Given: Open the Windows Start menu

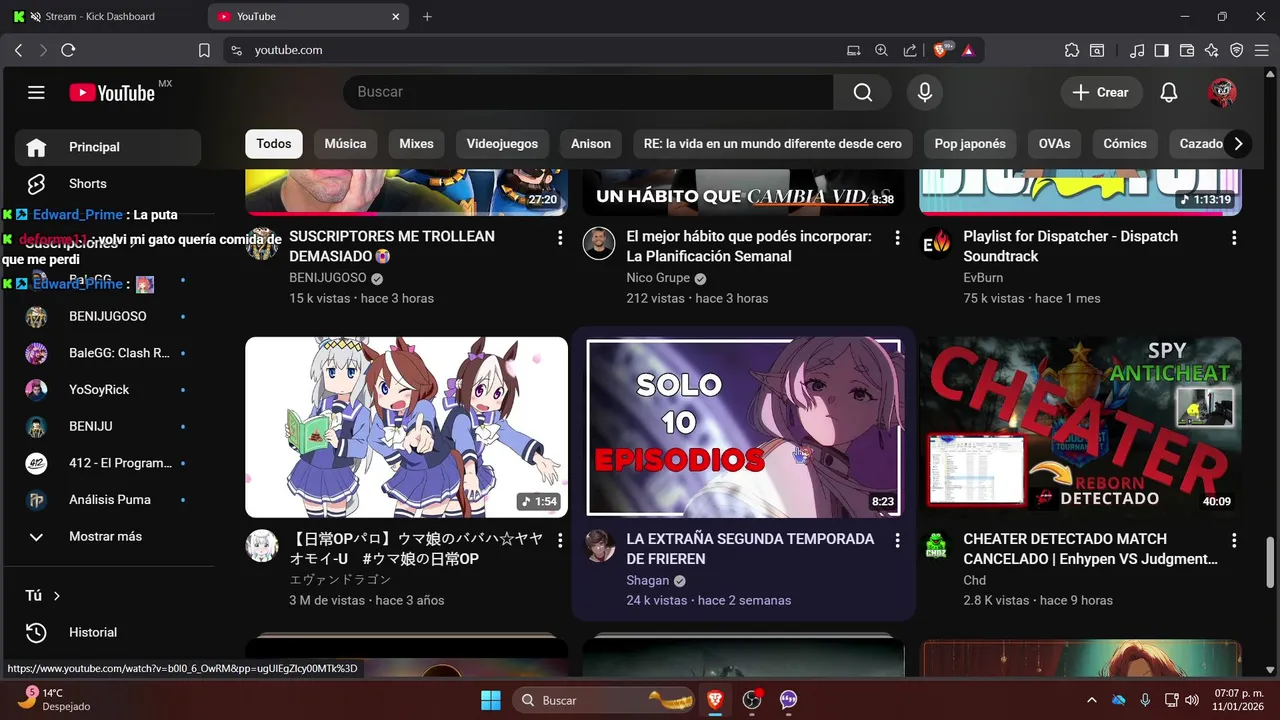Looking at the screenshot, I should click(x=490, y=700).
